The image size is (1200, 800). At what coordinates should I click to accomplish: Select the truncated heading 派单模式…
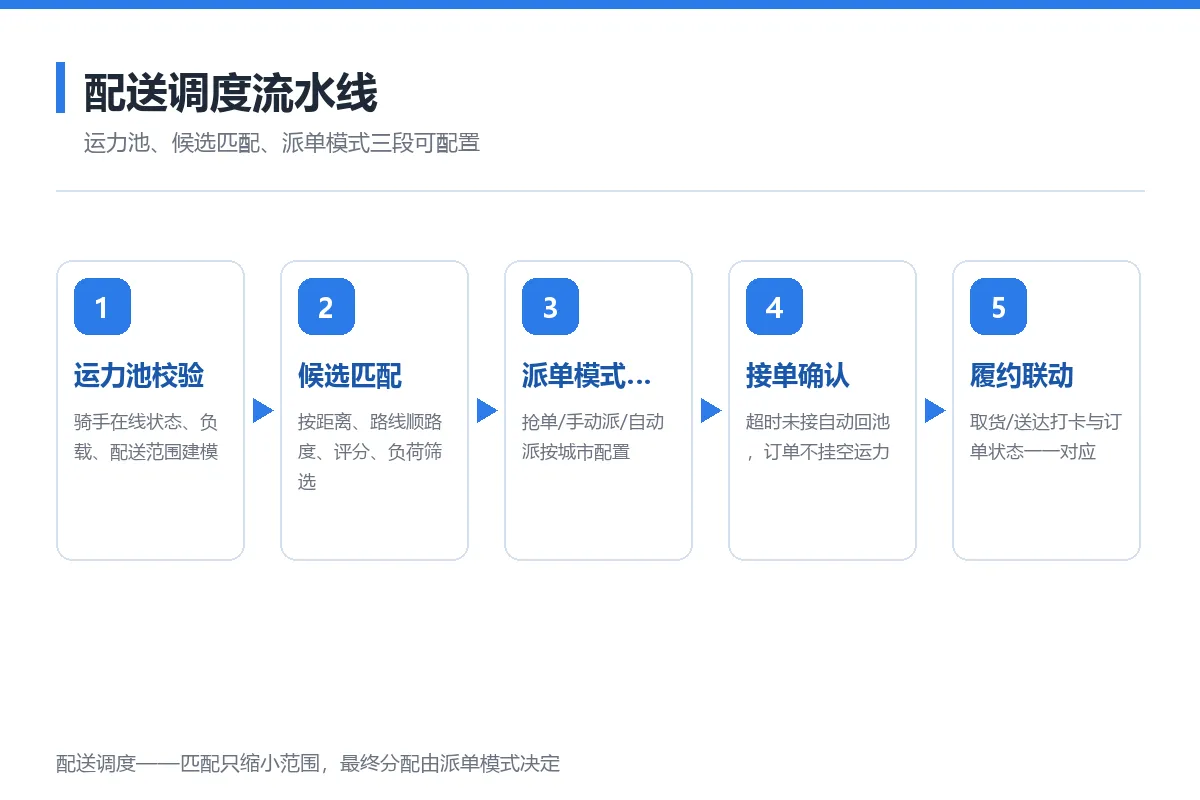pyautogui.click(x=586, y=376)
